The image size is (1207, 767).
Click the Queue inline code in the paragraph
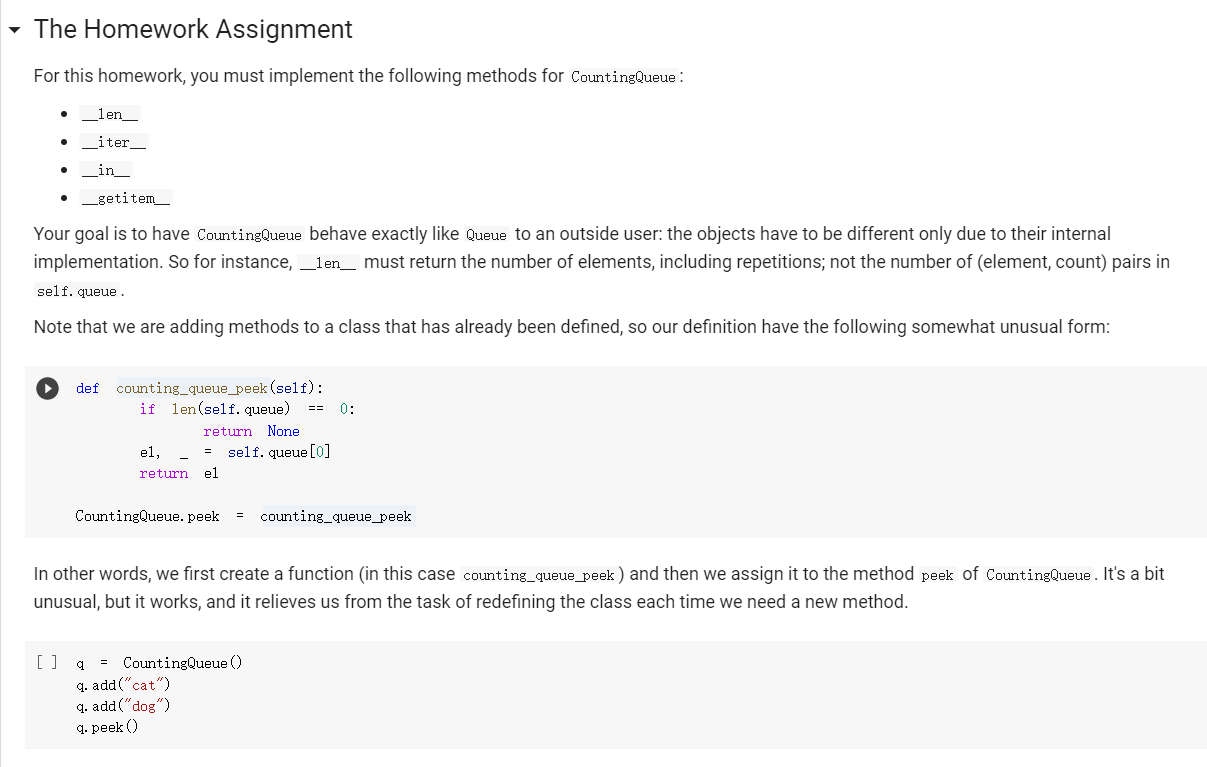coord(487,234)
